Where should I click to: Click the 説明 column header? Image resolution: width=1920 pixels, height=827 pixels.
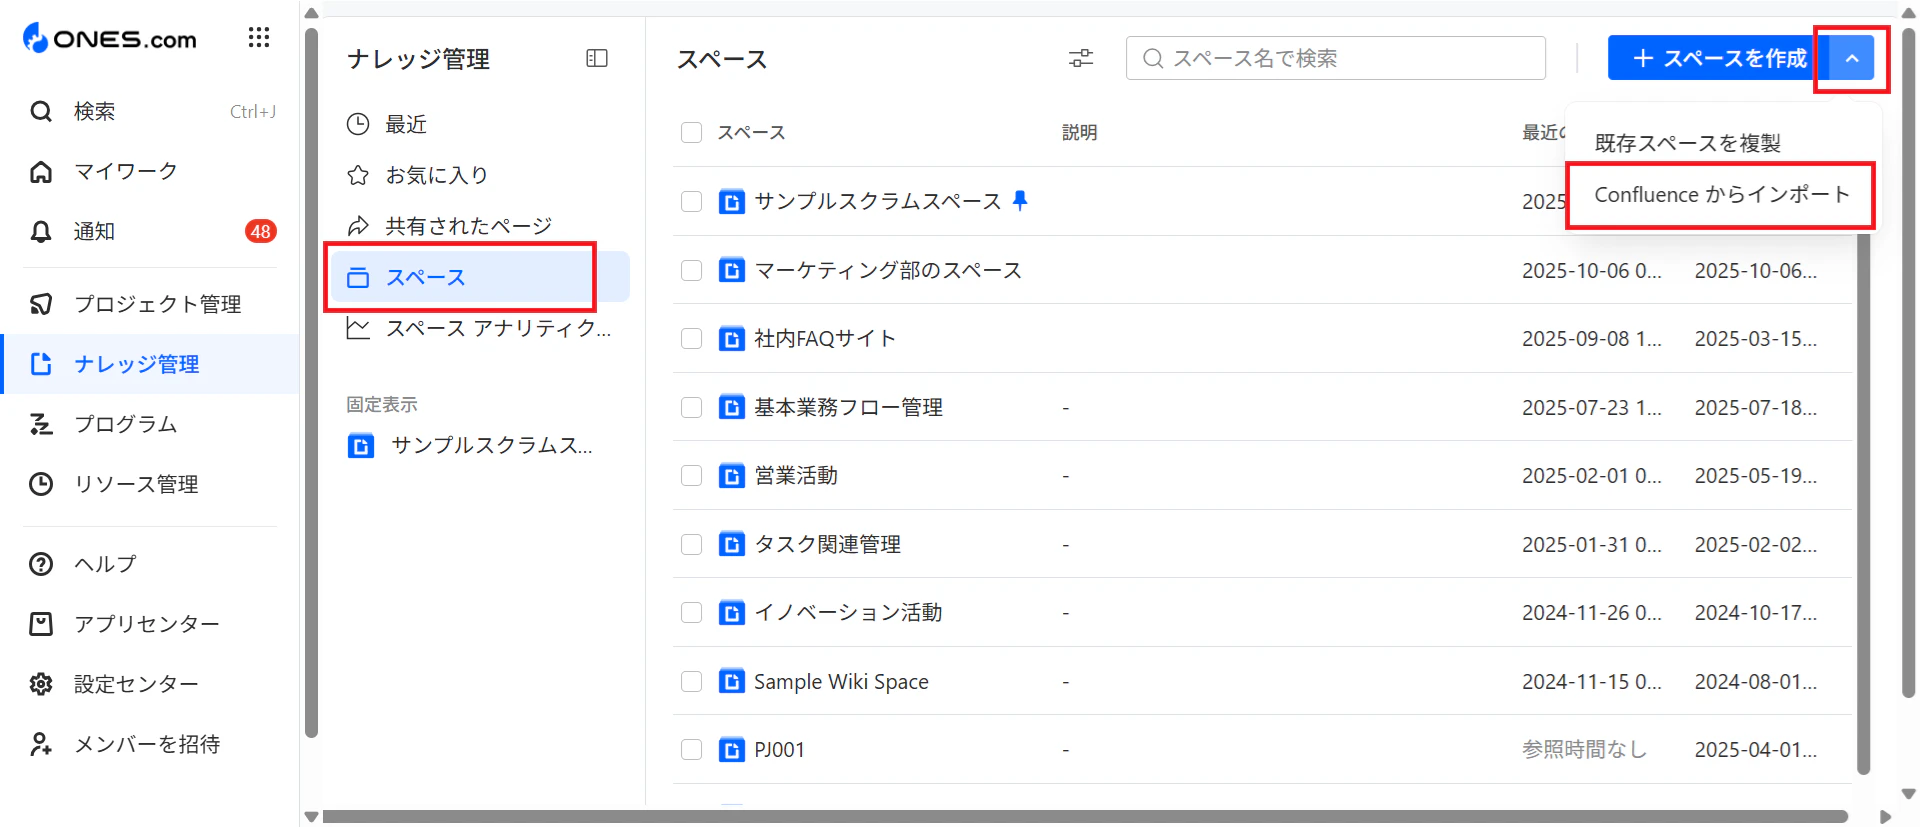tap(1080, 132)
